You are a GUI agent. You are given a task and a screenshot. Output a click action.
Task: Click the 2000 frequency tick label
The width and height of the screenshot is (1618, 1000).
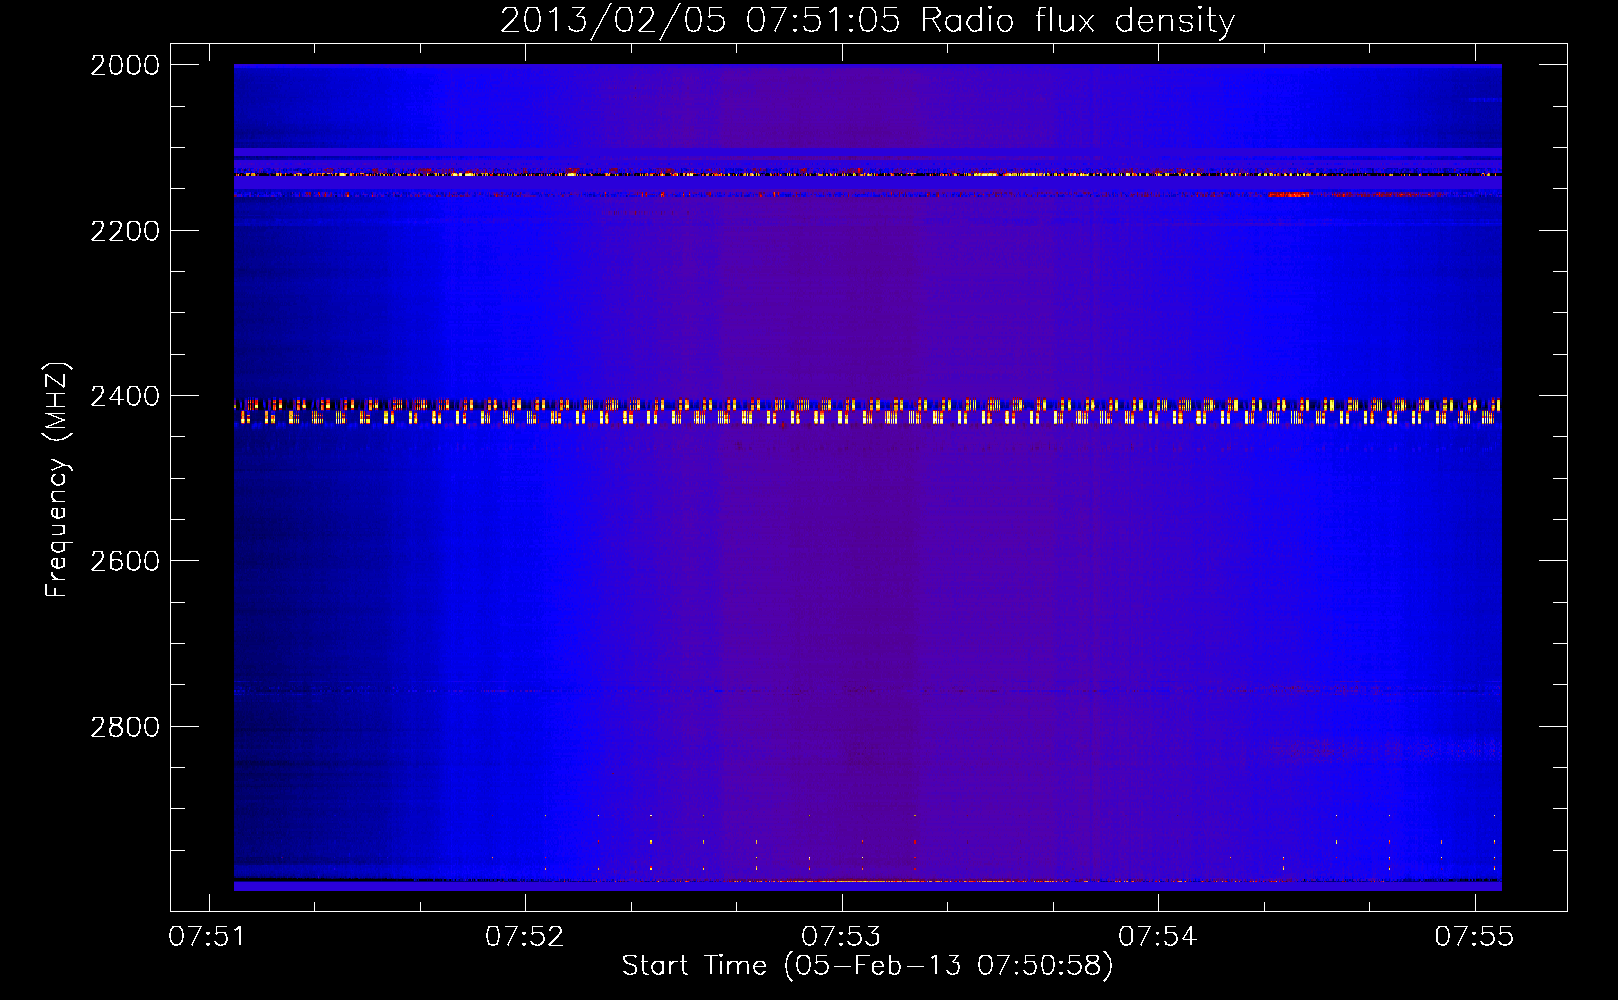(125, 65)
